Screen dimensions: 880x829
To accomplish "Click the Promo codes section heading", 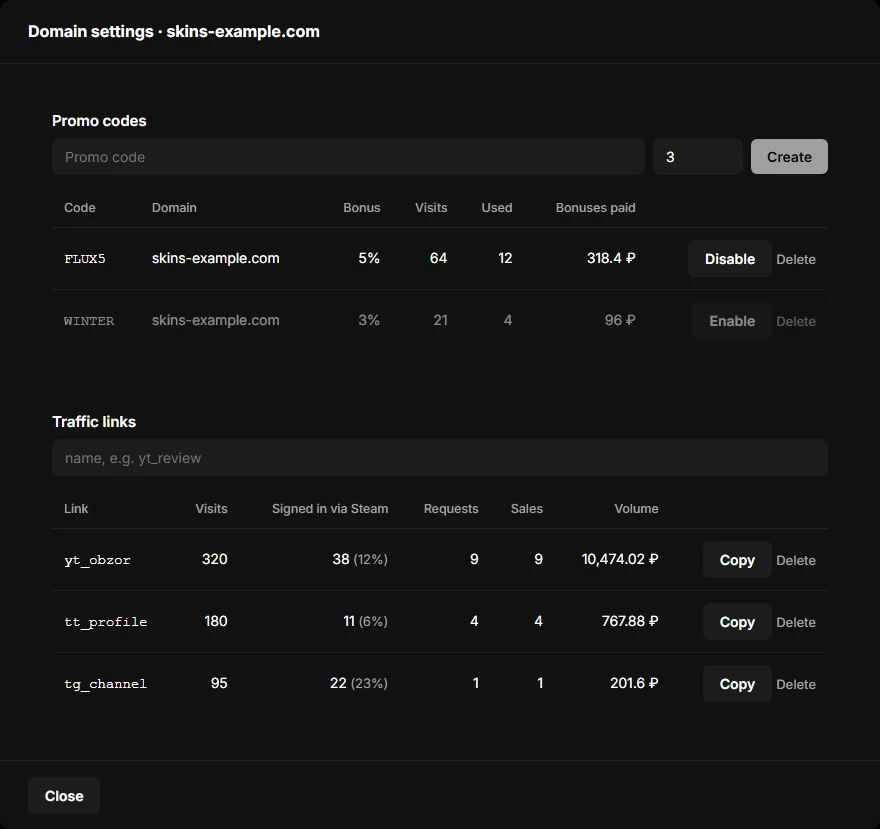I will 99,121.
